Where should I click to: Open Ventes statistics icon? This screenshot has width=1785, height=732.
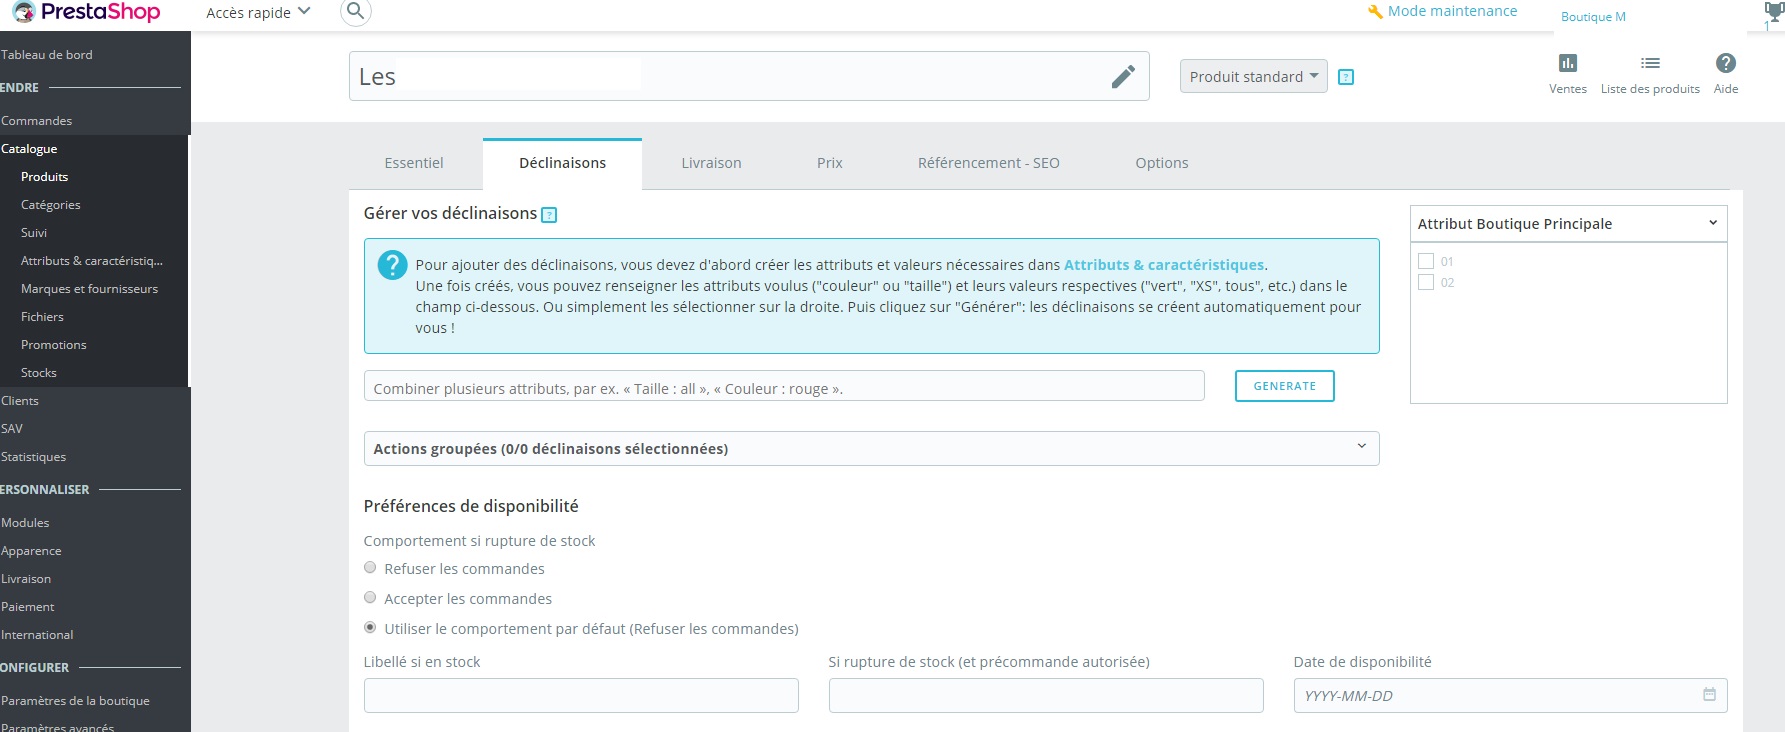[1568, 63]
